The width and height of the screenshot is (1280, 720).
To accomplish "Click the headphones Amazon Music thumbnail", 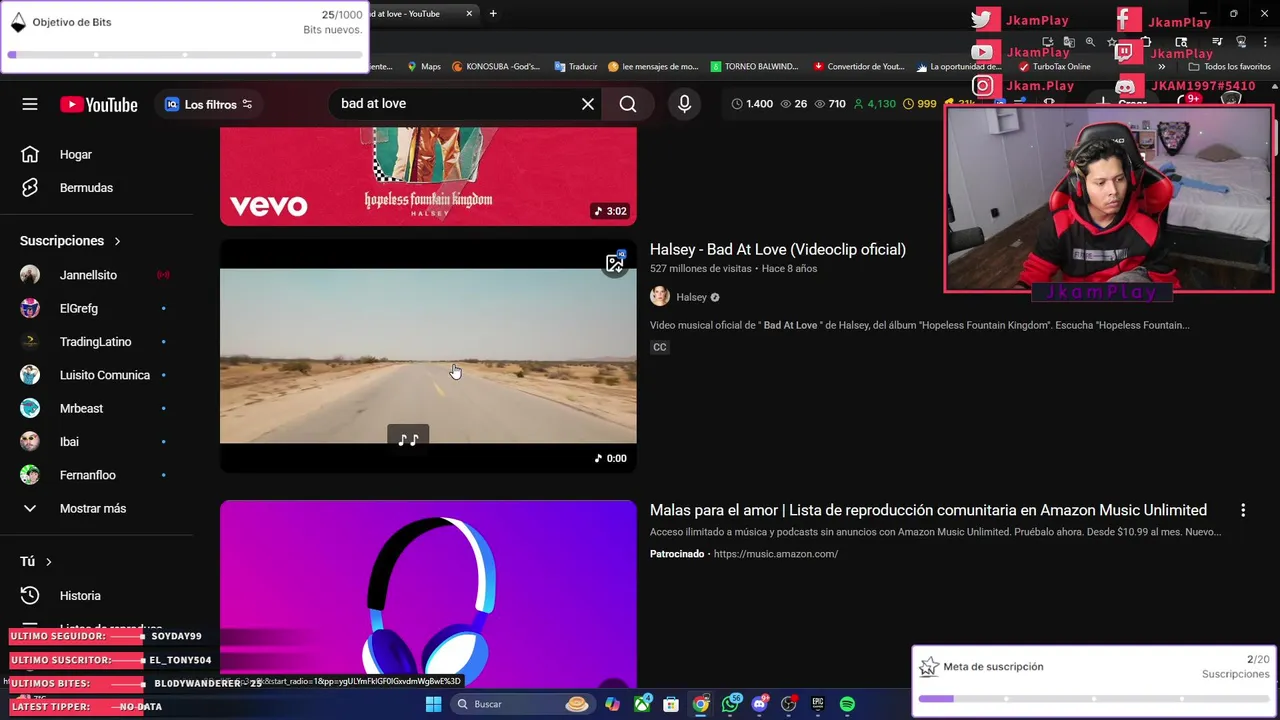I will point(428,595).
